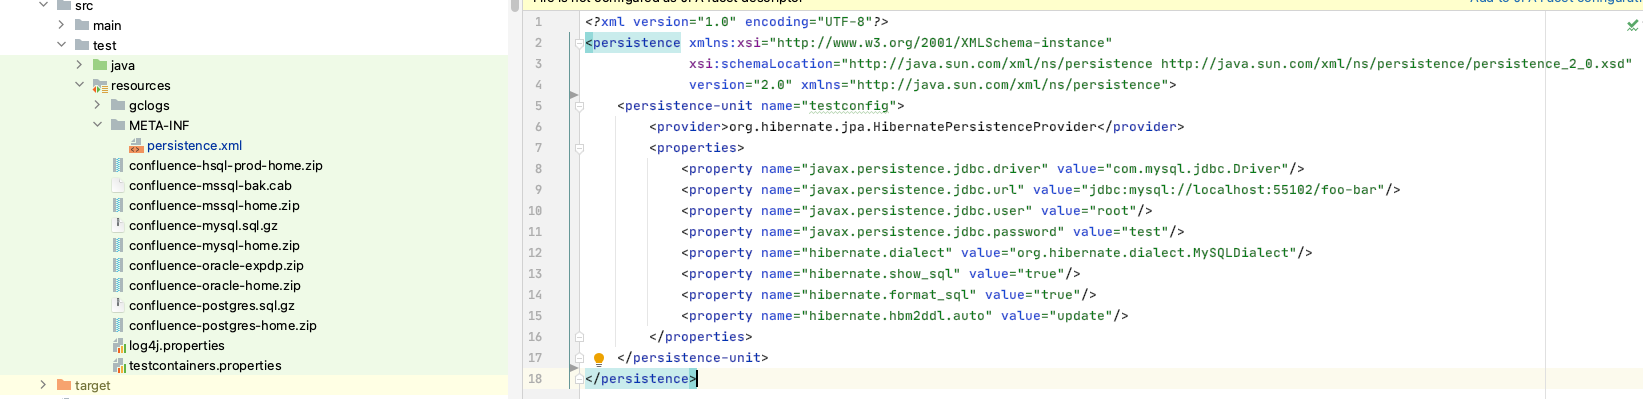Select confluence-oracle-home.zip file
The height and width of the screenshot is (399, 1643).
214,285
